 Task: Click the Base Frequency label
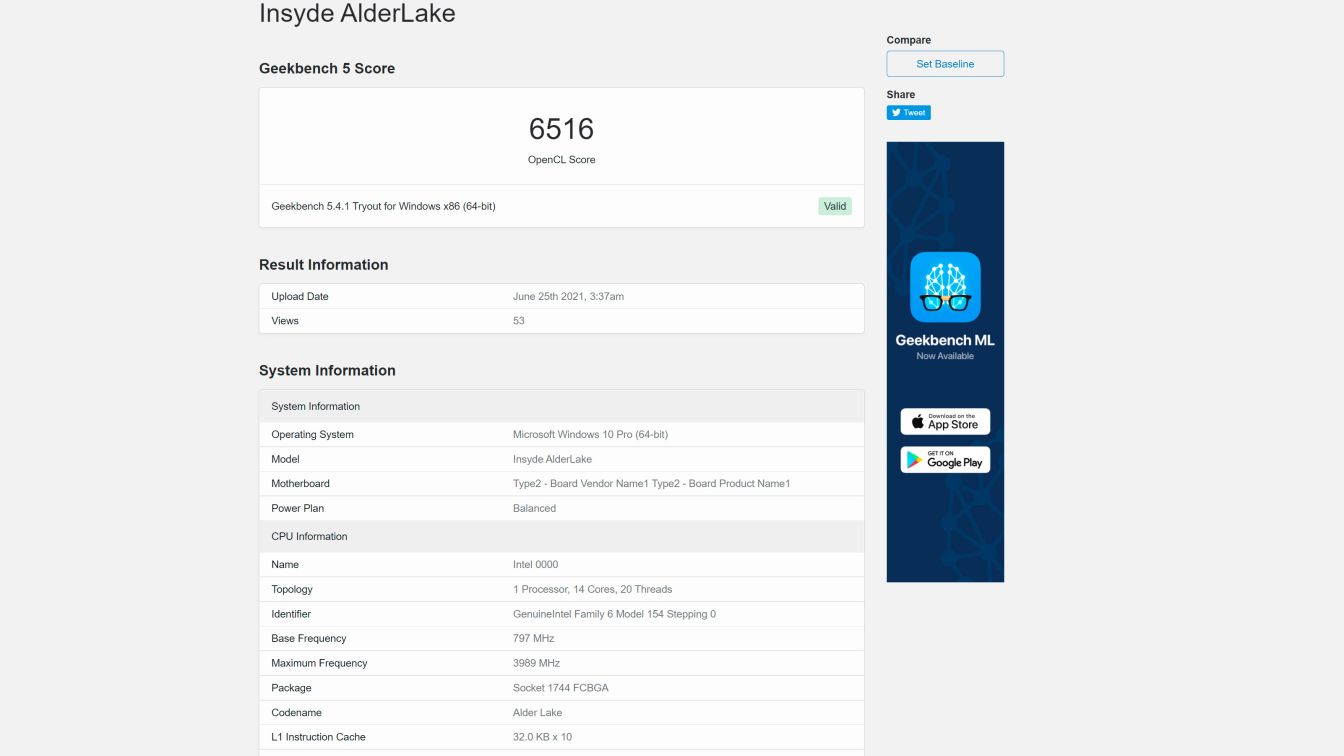(x=308, y=639)
